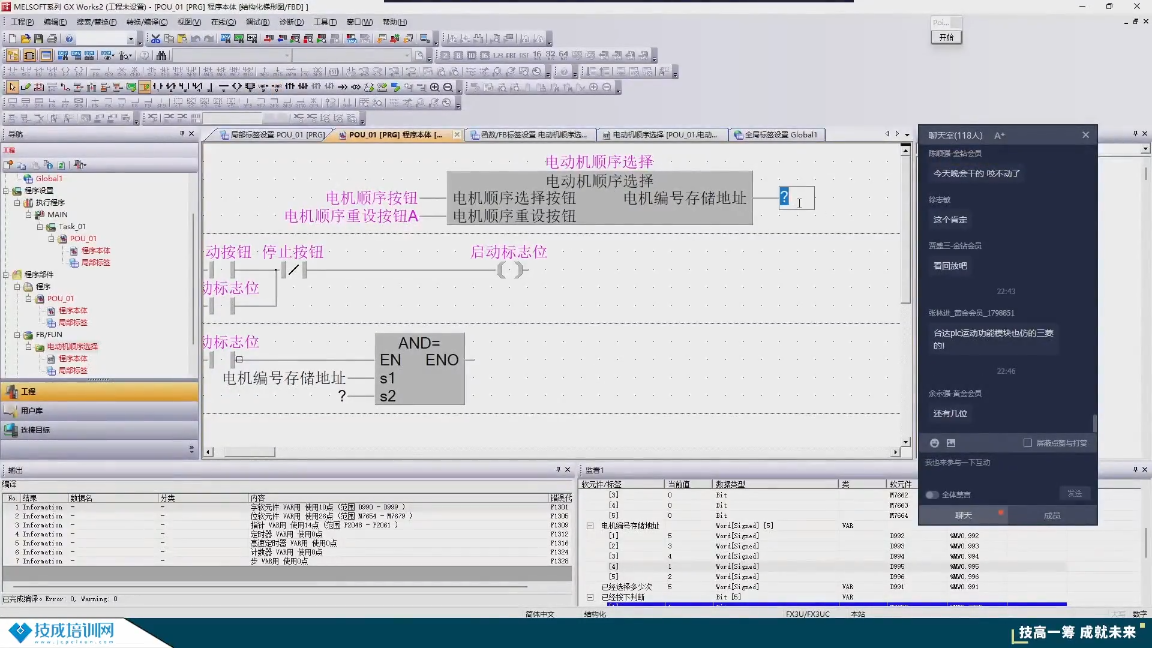Click the Zoom In magnifier icon
The image size is (1152, 648).
tap(435, 87)
